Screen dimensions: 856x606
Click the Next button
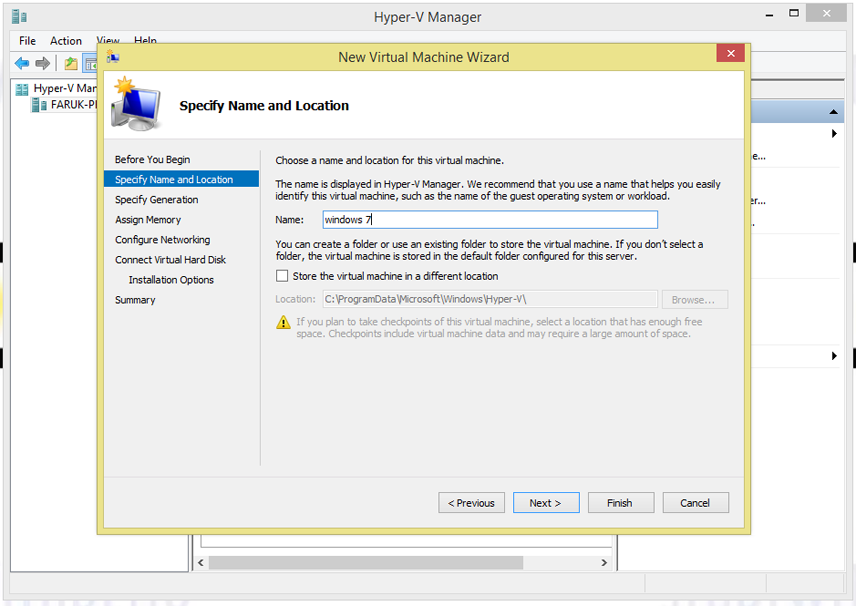tap(546, 502)
